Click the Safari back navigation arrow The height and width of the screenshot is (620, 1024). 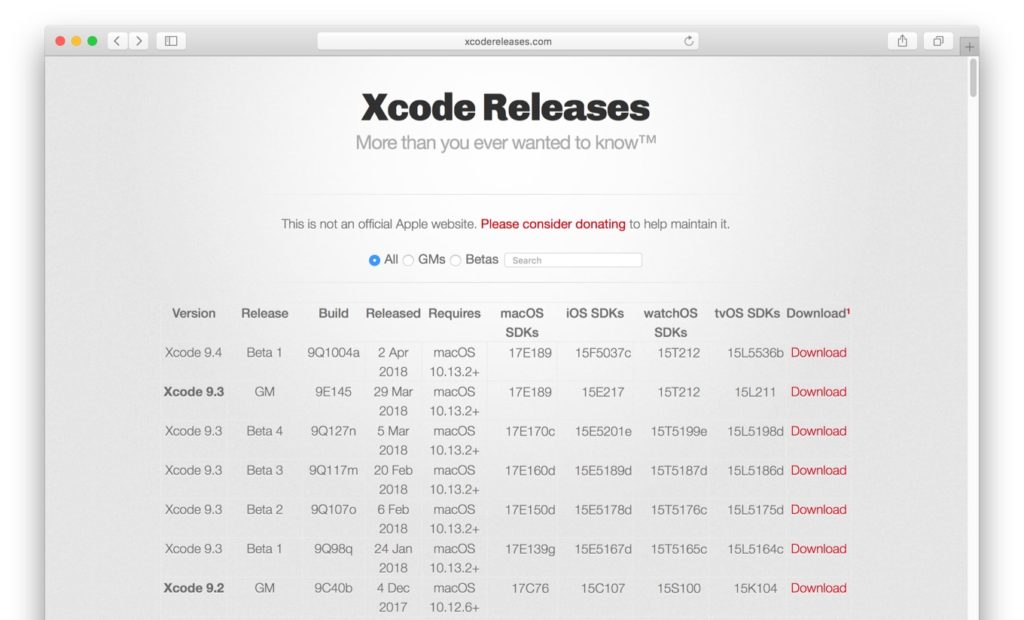click(117, 41)
